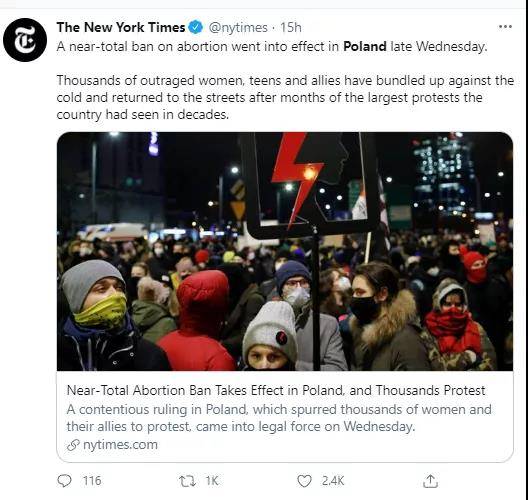Open the 15h timestamp permalink
This screenshot has height=500, width=528.
[291, 27]
